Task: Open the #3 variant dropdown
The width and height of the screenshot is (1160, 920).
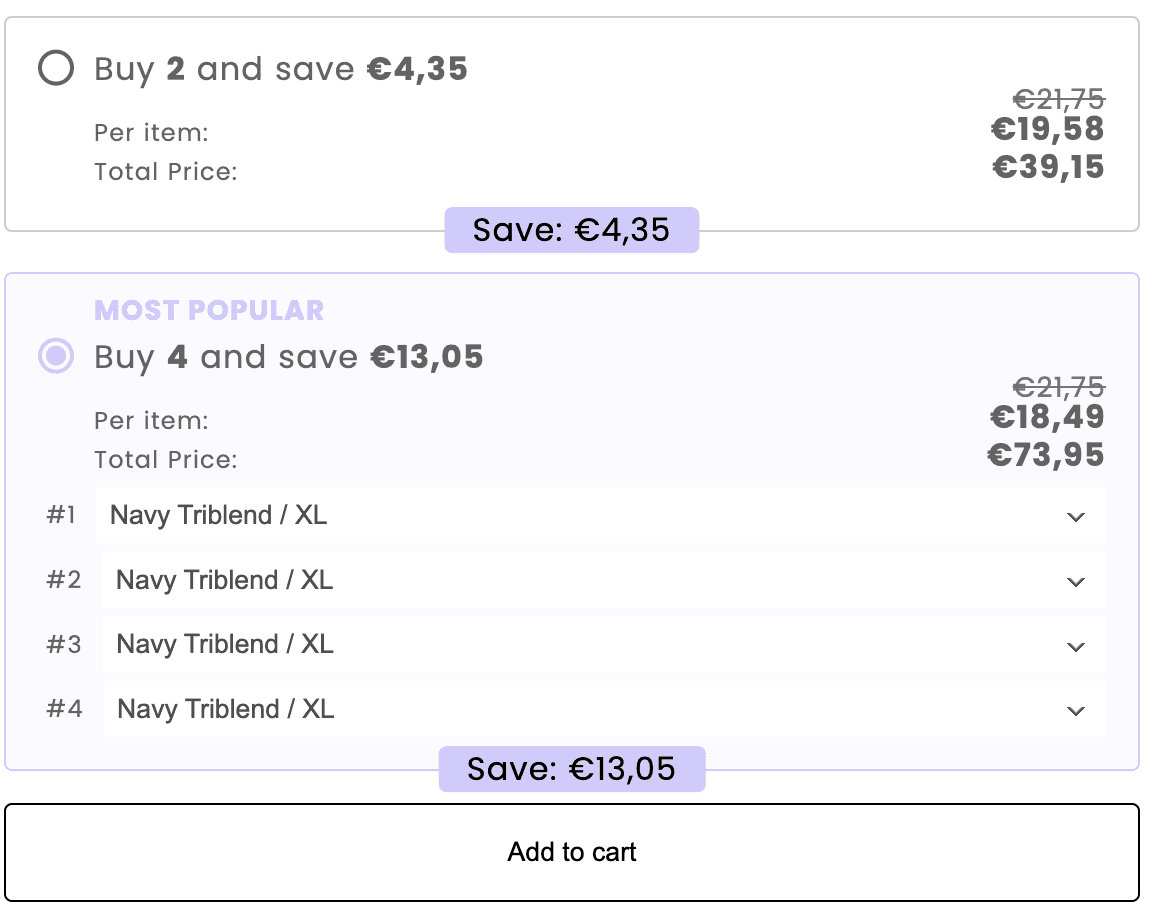Action: pyautogui.click(x=603, y=645)
